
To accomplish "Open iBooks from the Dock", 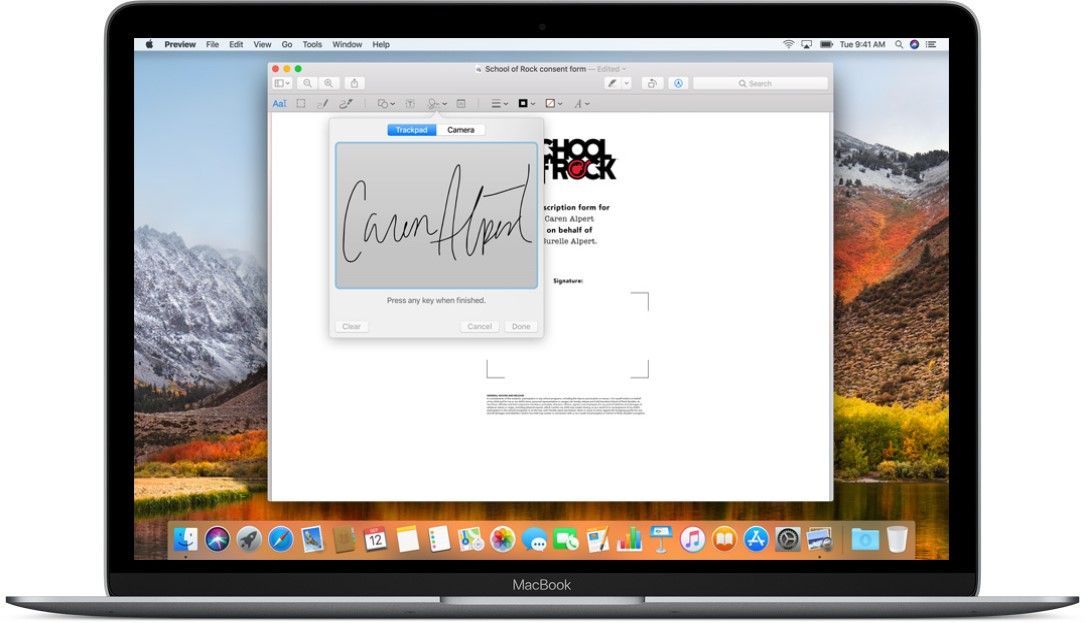I will coord(724,538).
